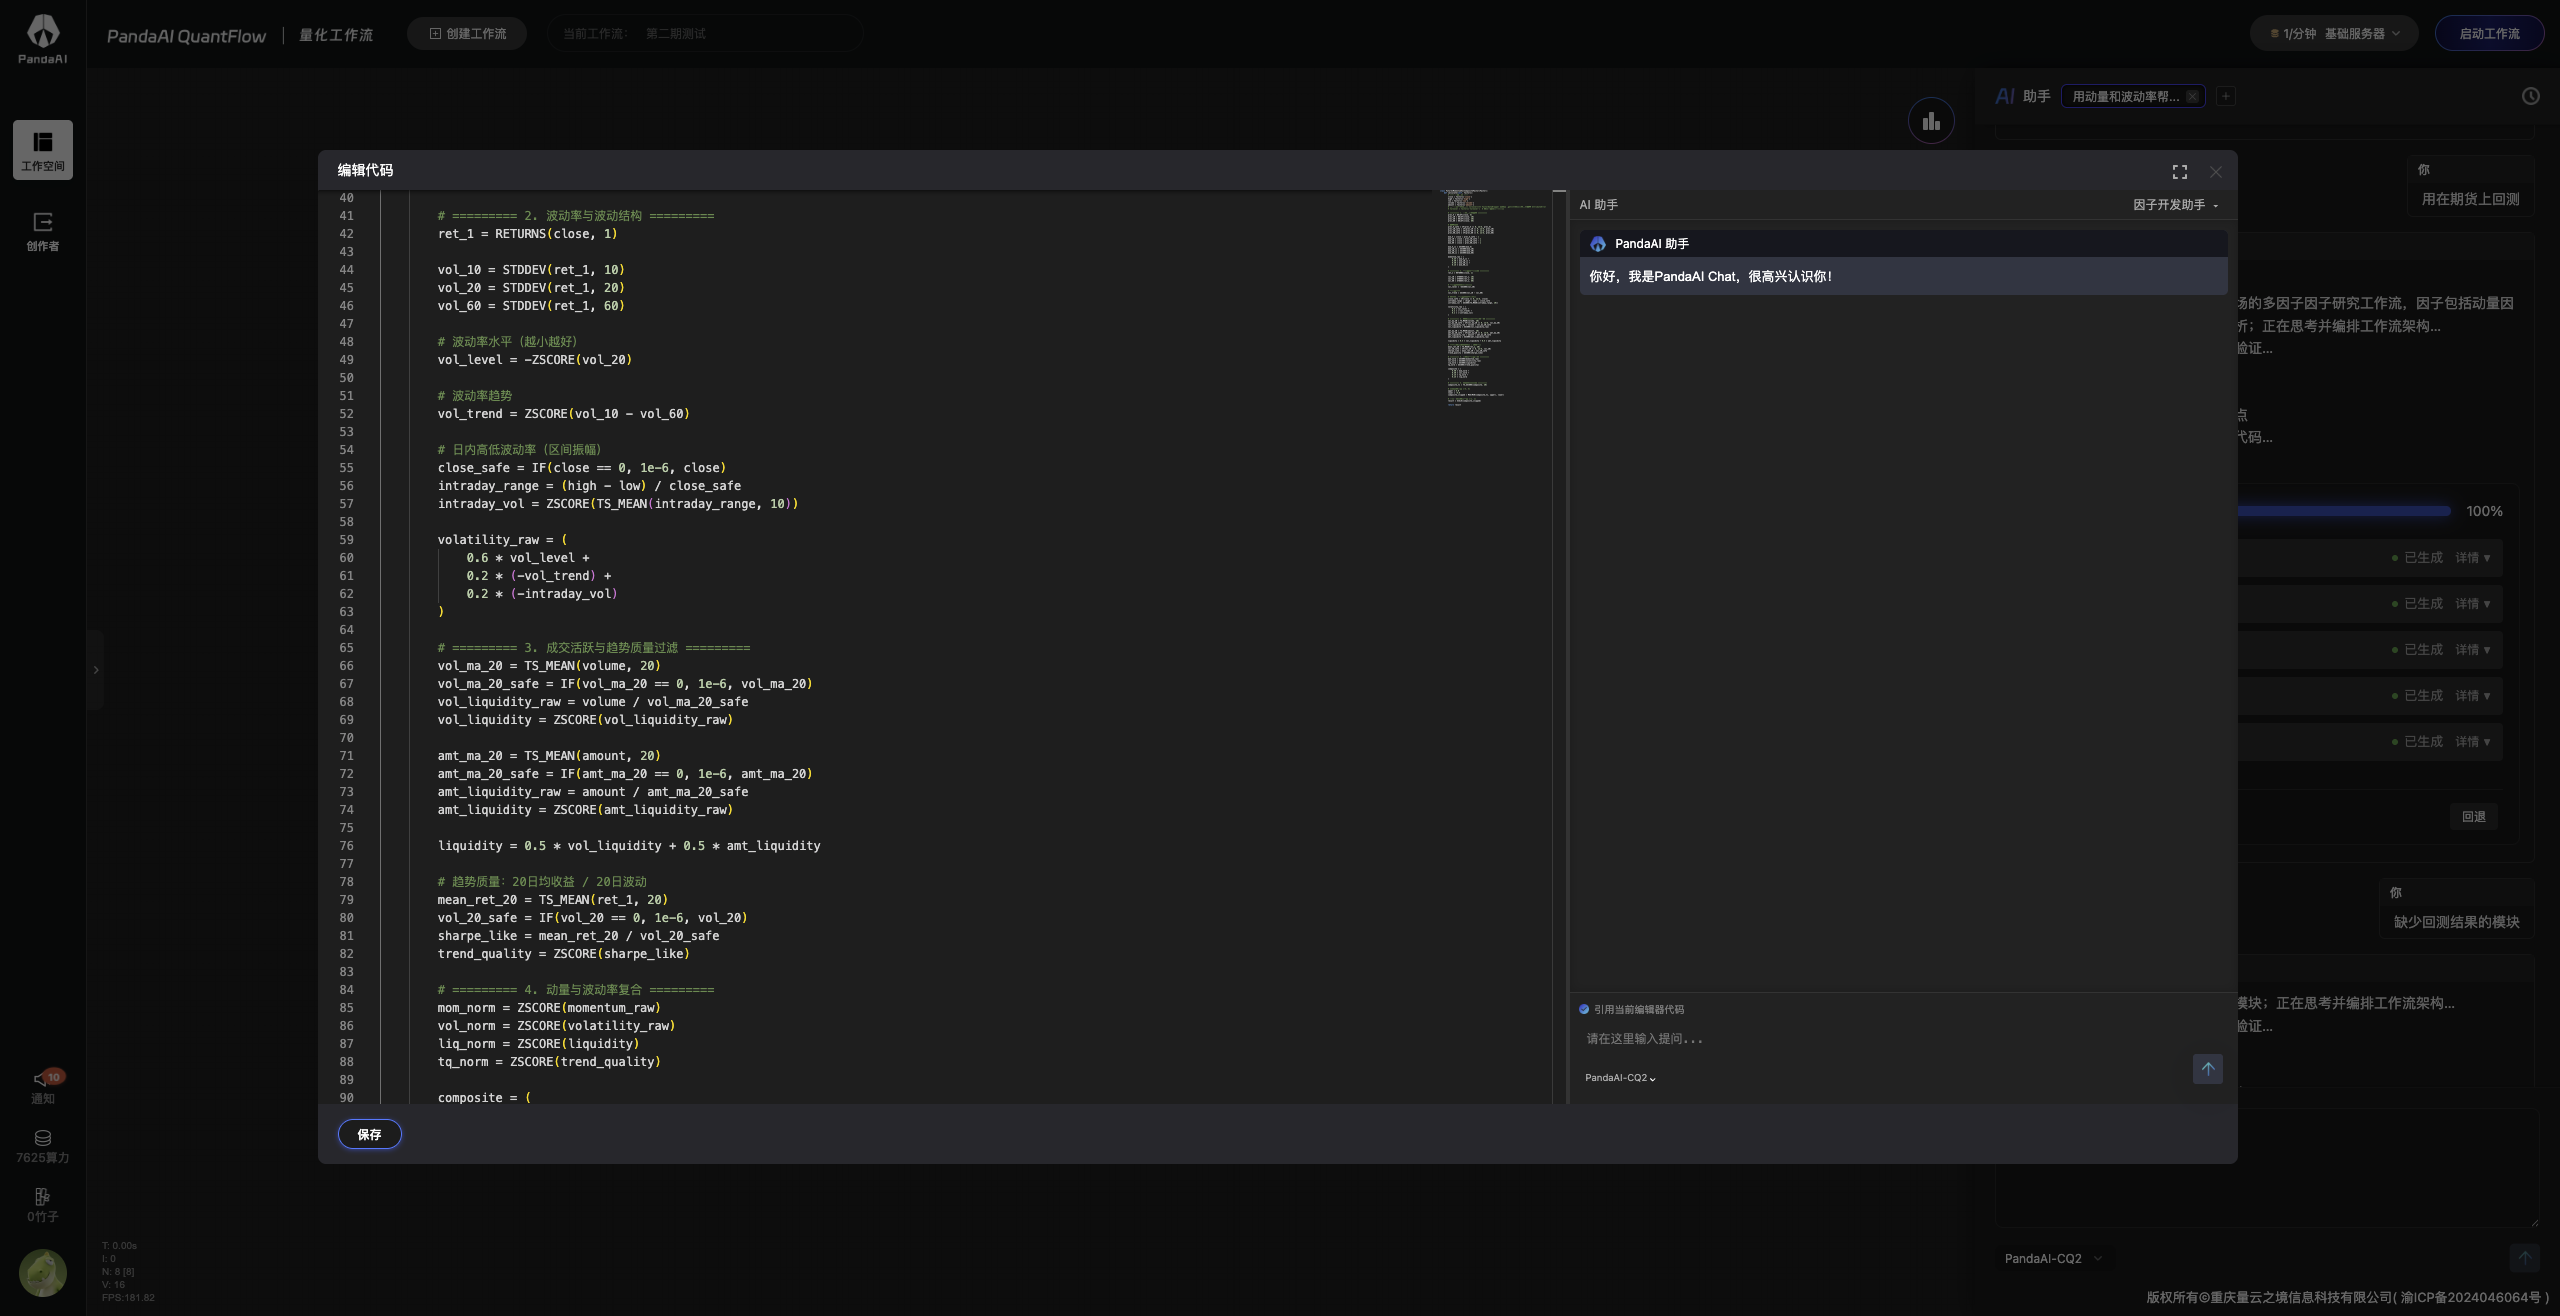The height and width of the screenshot is (1316, 2560).
Task: Open chat history clock icon
Action: 2531,96
